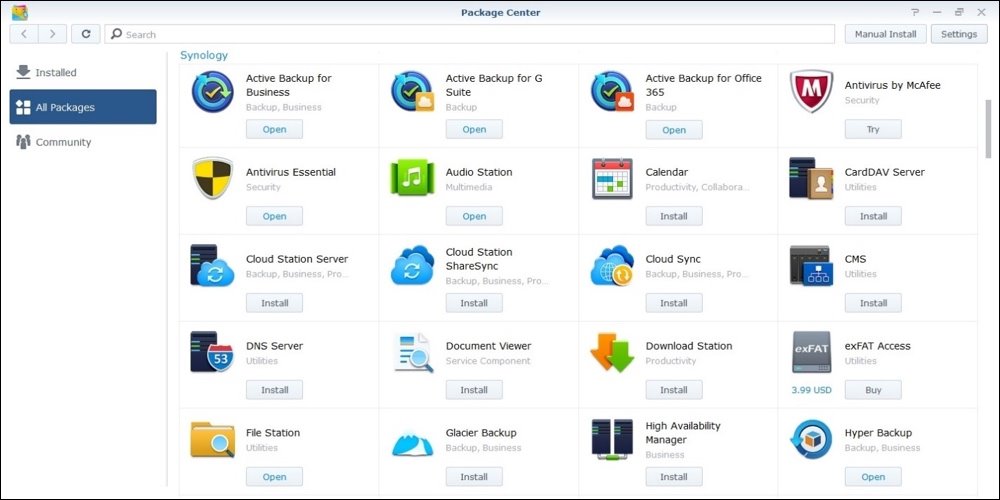
Task: Install the CardDAV Server package
Action: coord(873,216)
